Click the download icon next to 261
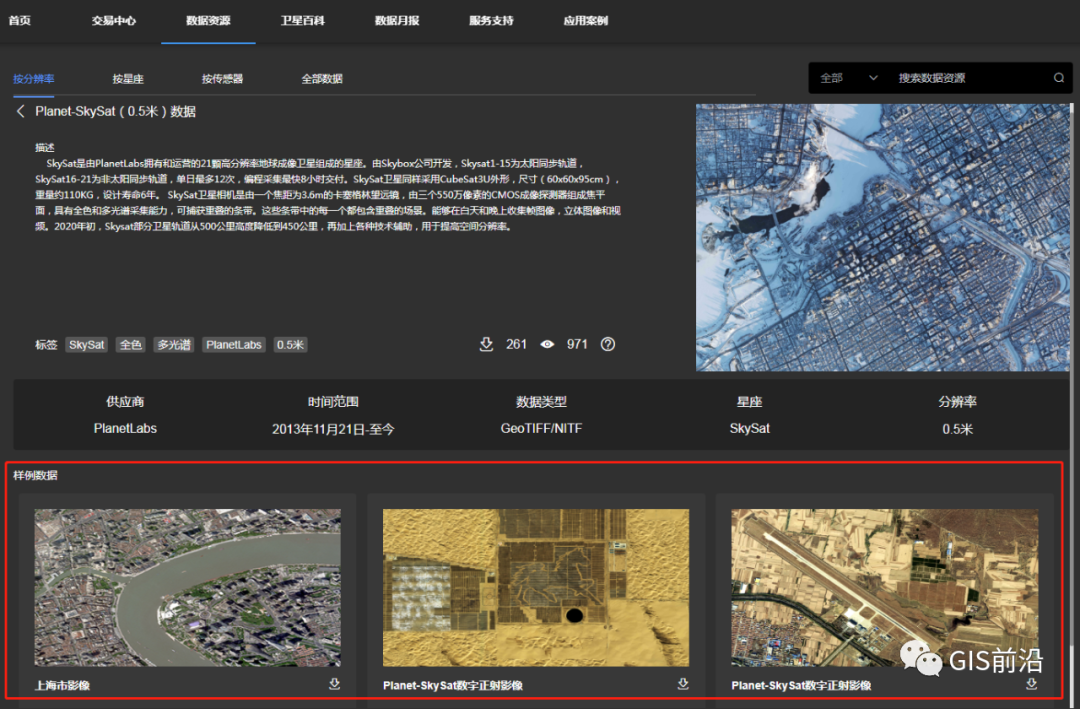Viewport: 1080px width, 709px height. (x=486, y=345)
